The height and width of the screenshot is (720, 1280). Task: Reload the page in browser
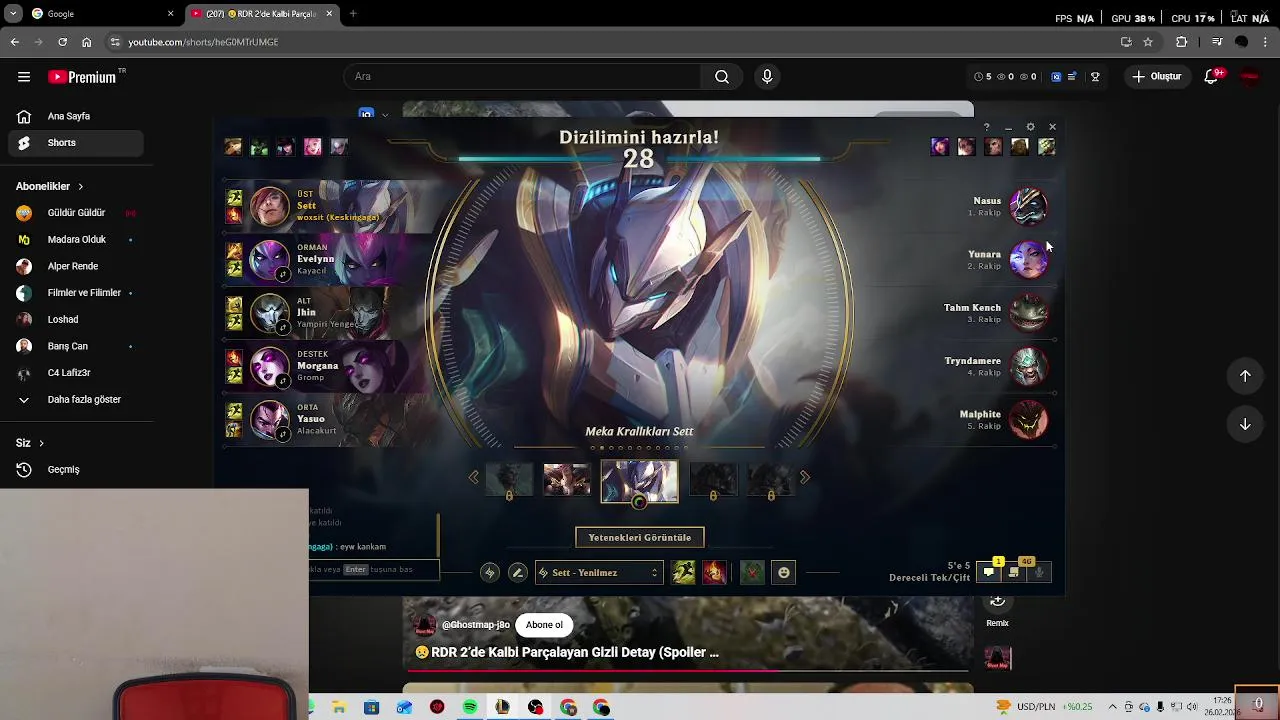click(62, 42)
